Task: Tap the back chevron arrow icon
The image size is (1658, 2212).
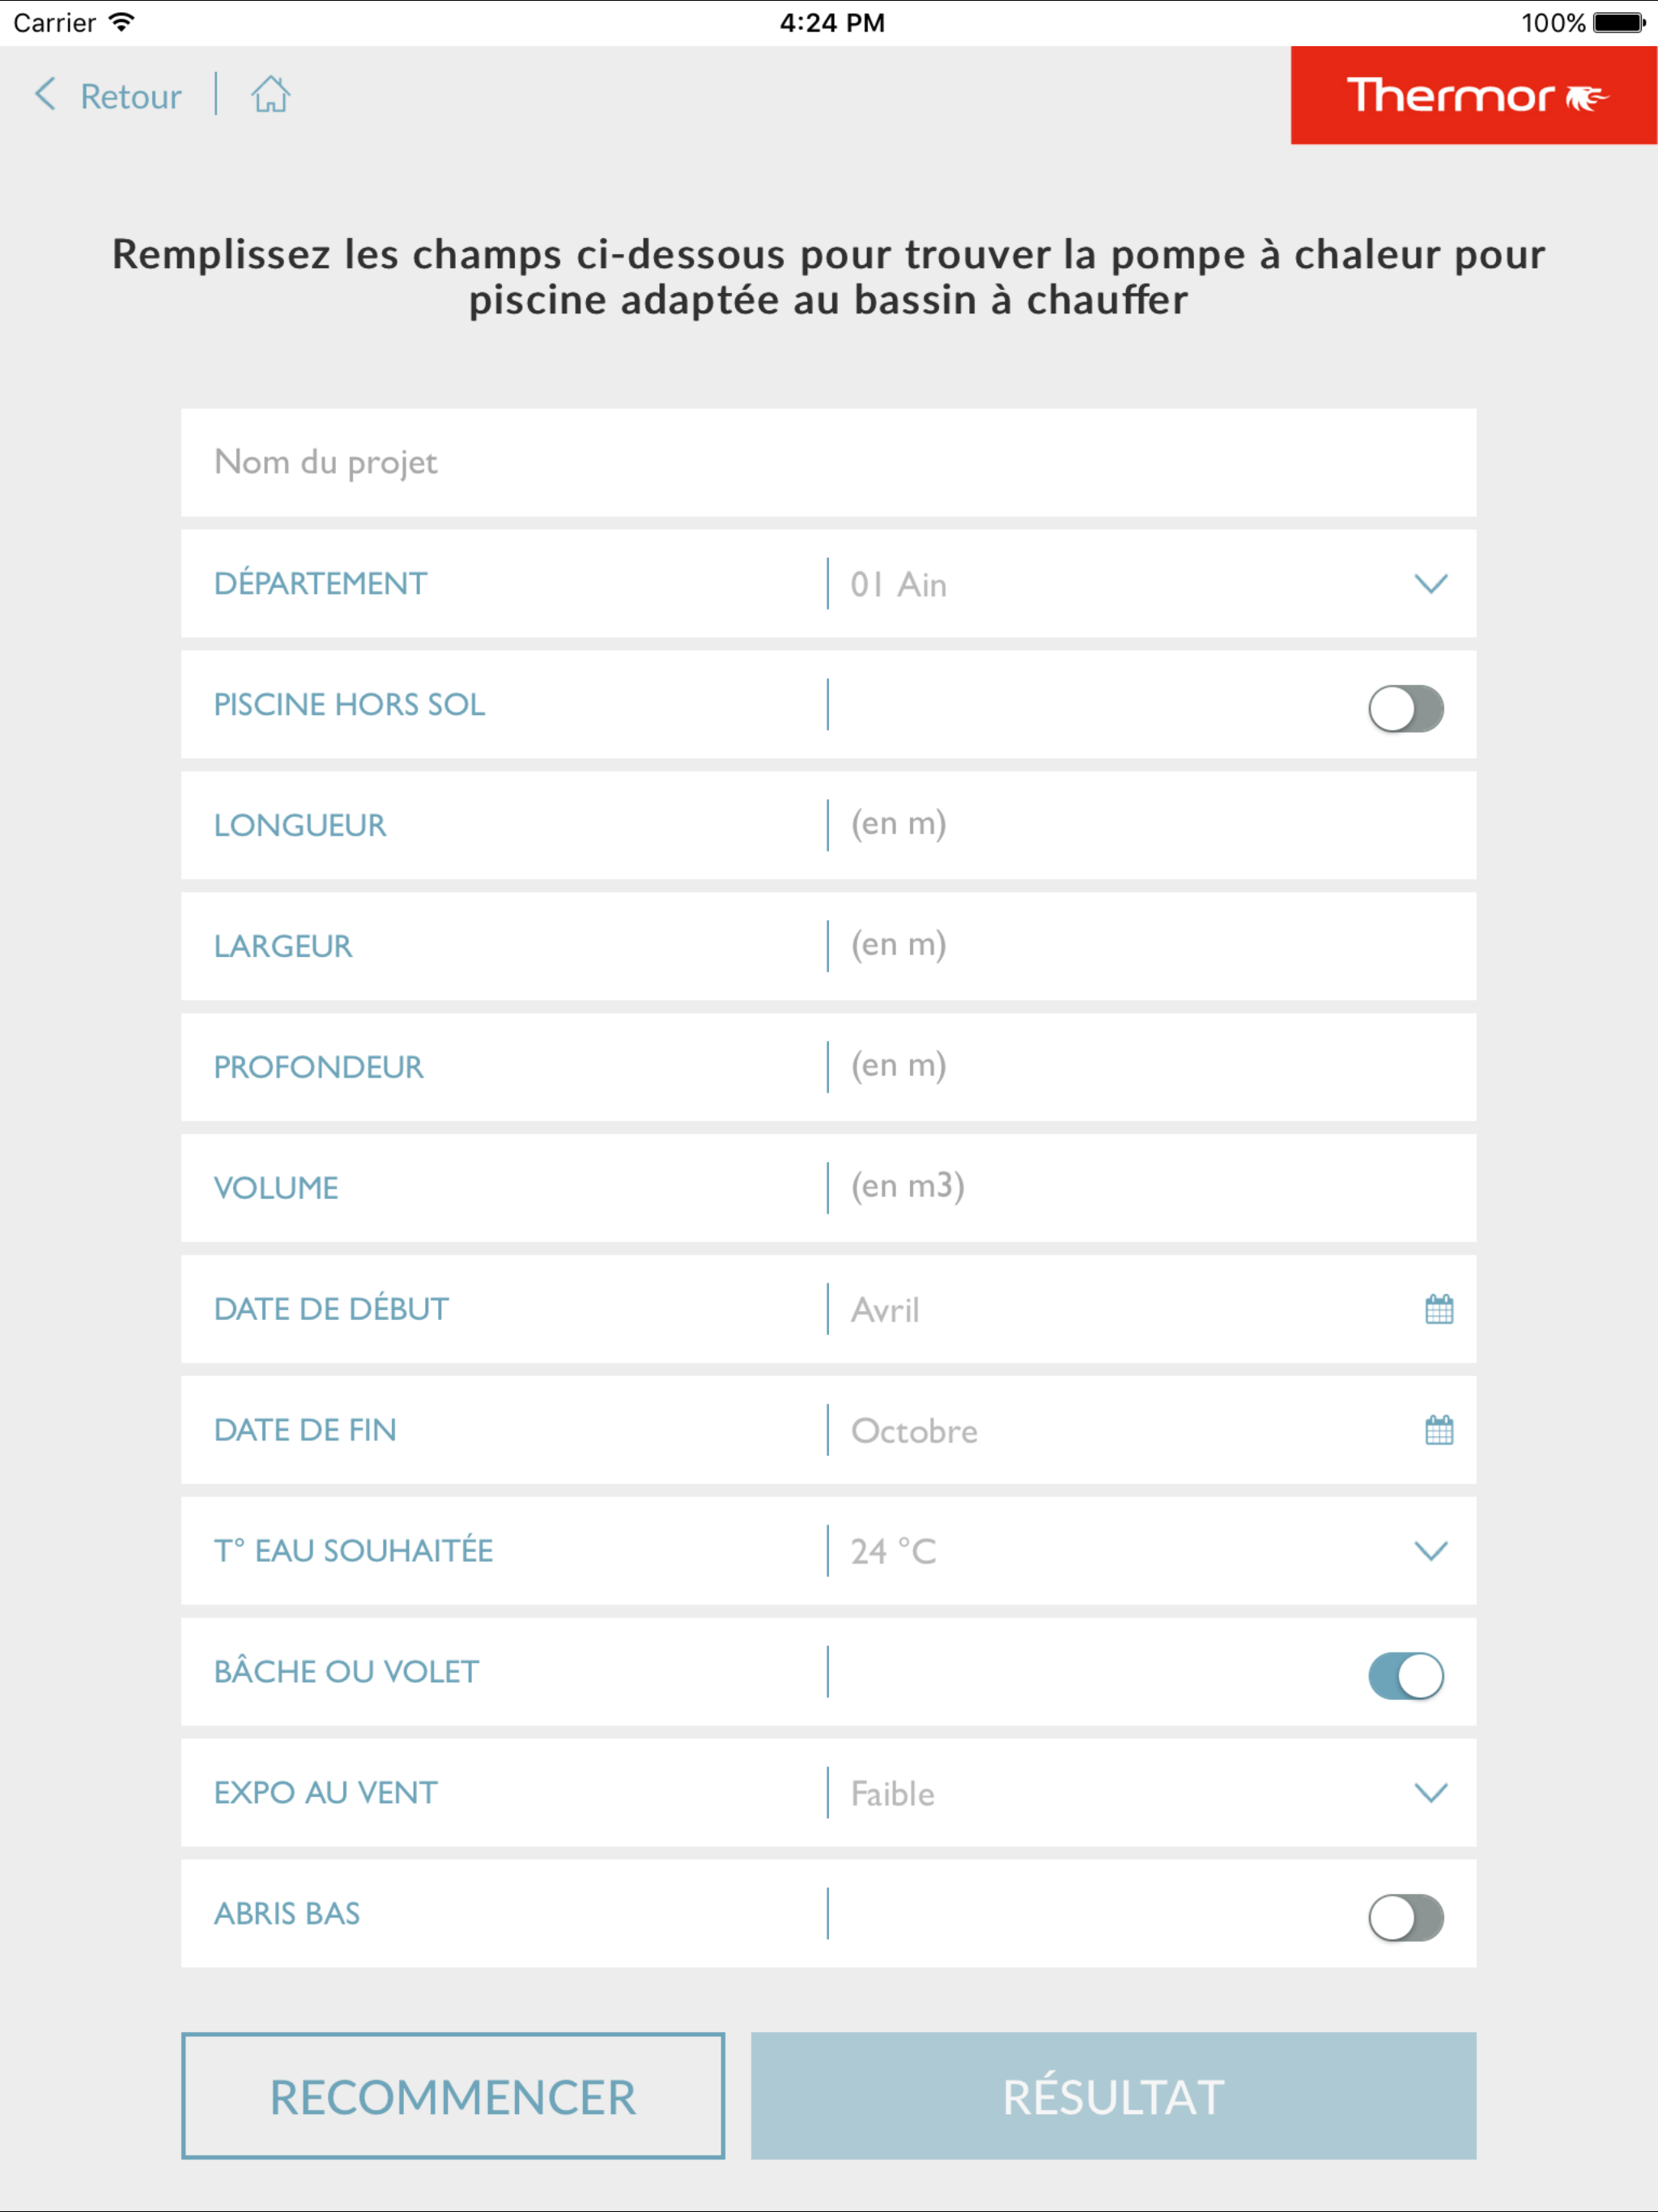Action: click(45, 95)
